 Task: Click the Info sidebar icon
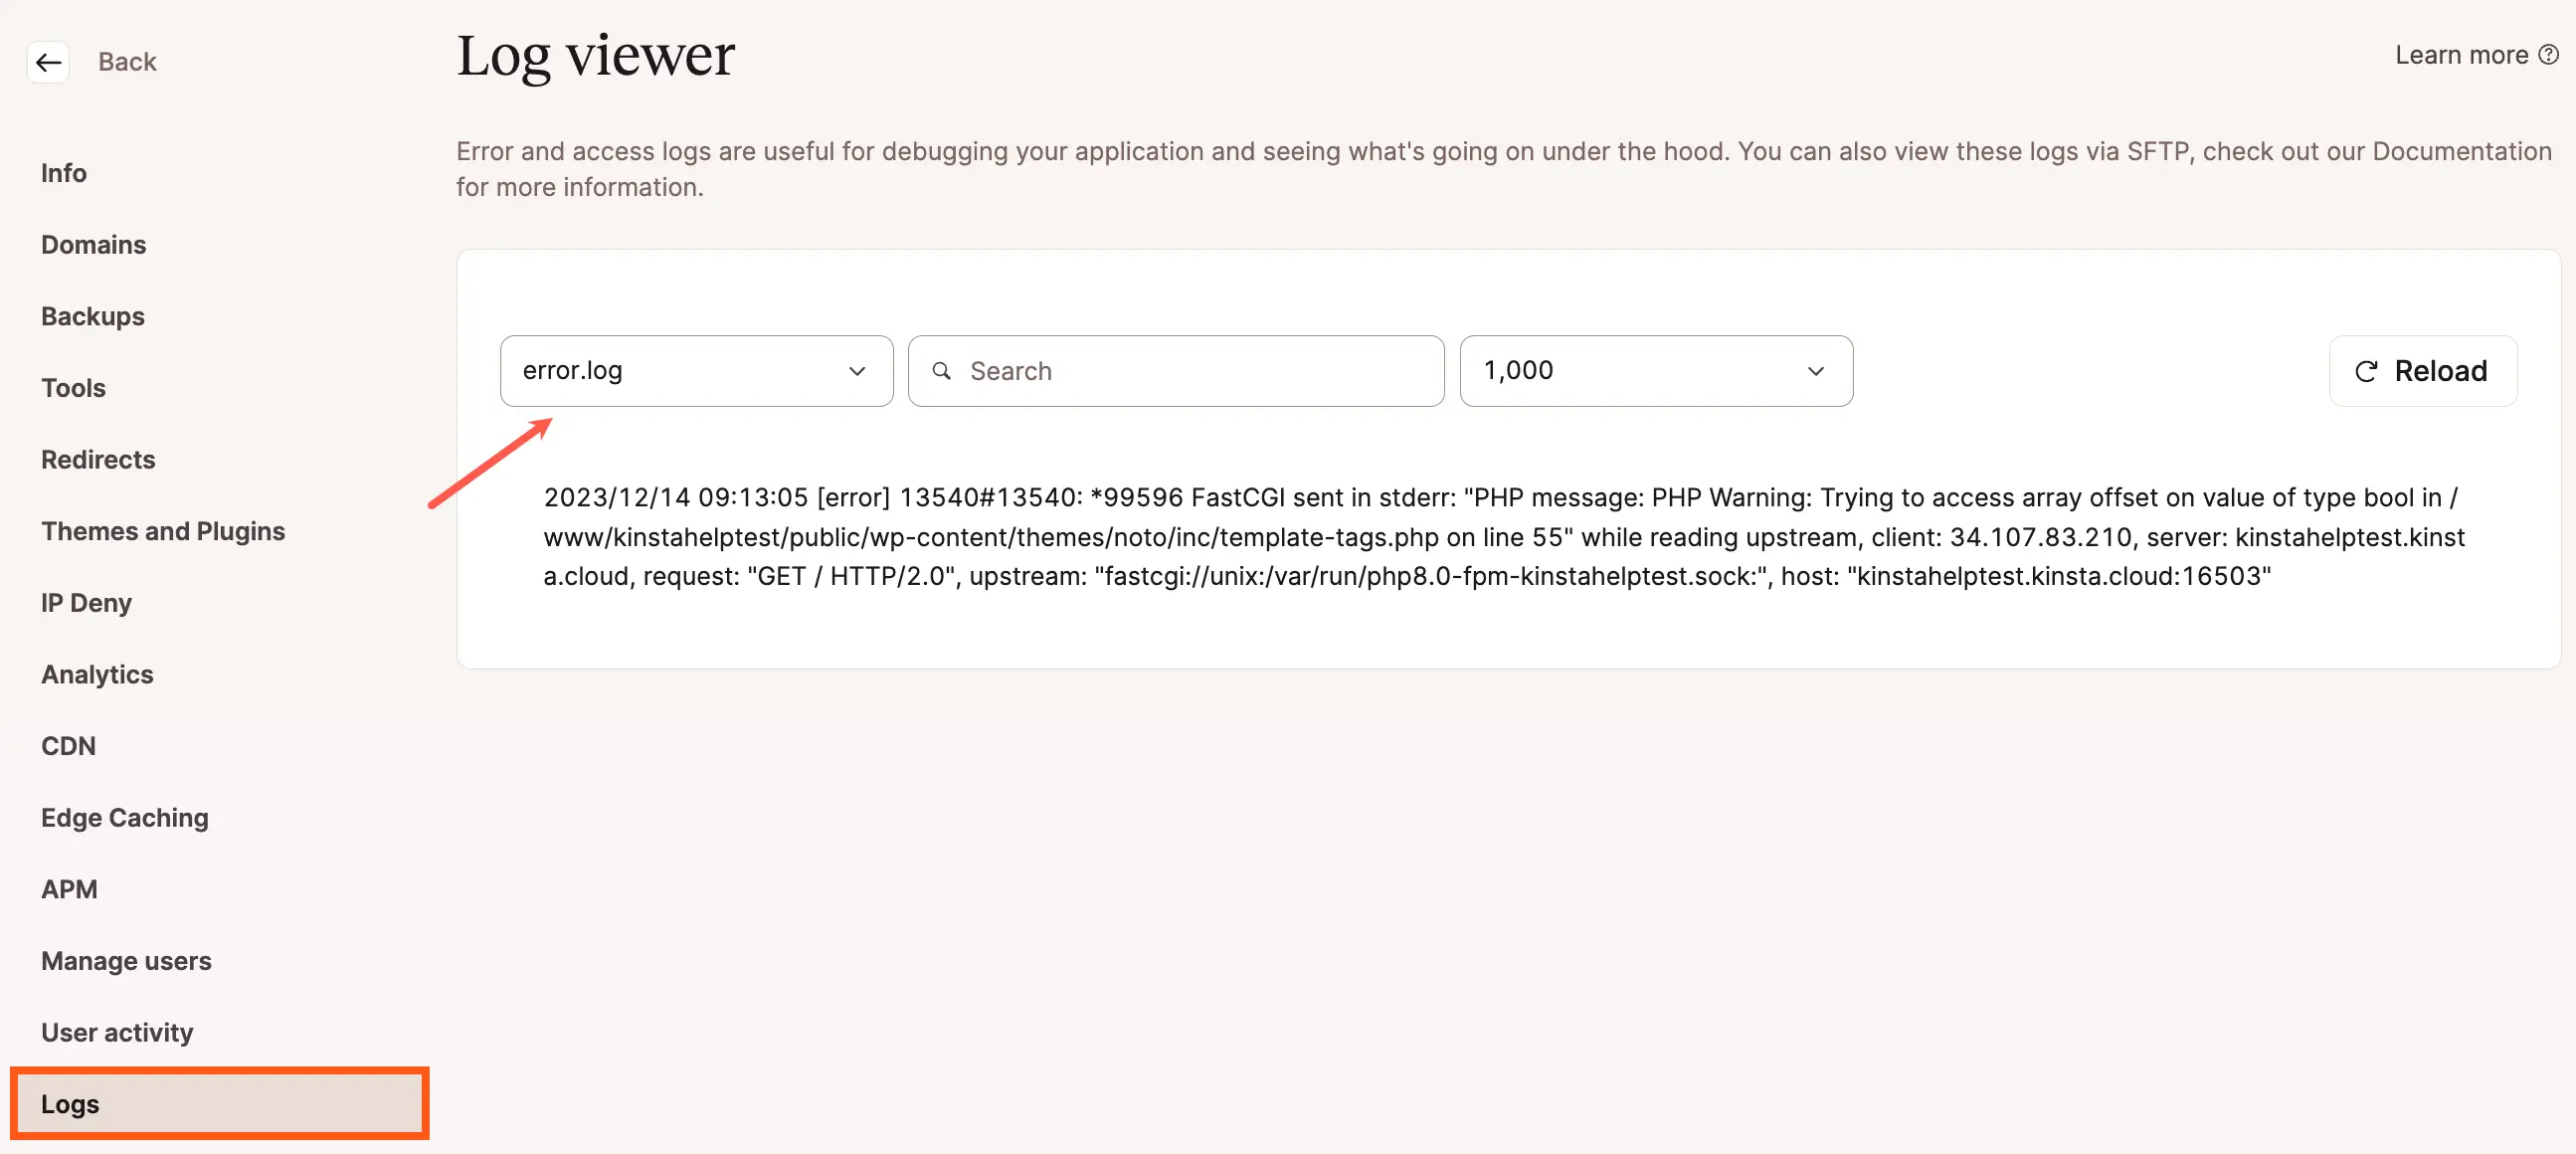coord(63,171)
